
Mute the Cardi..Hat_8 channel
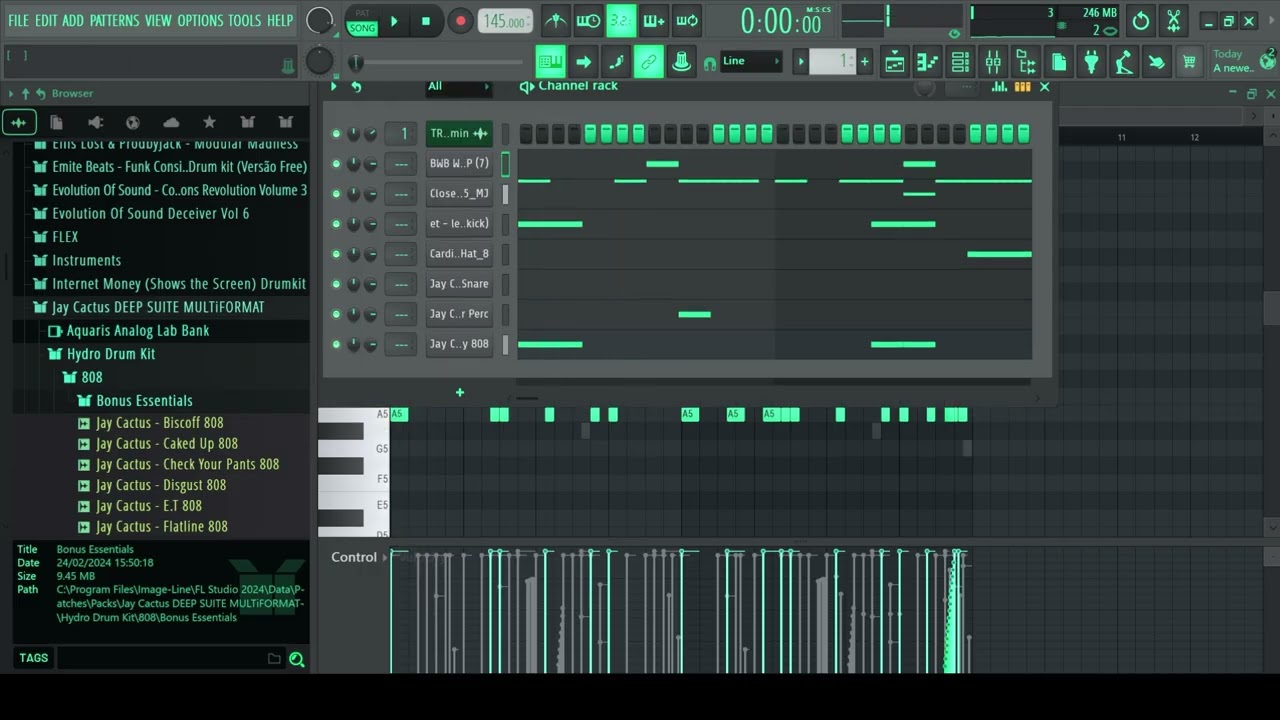[x=336, y=254]
